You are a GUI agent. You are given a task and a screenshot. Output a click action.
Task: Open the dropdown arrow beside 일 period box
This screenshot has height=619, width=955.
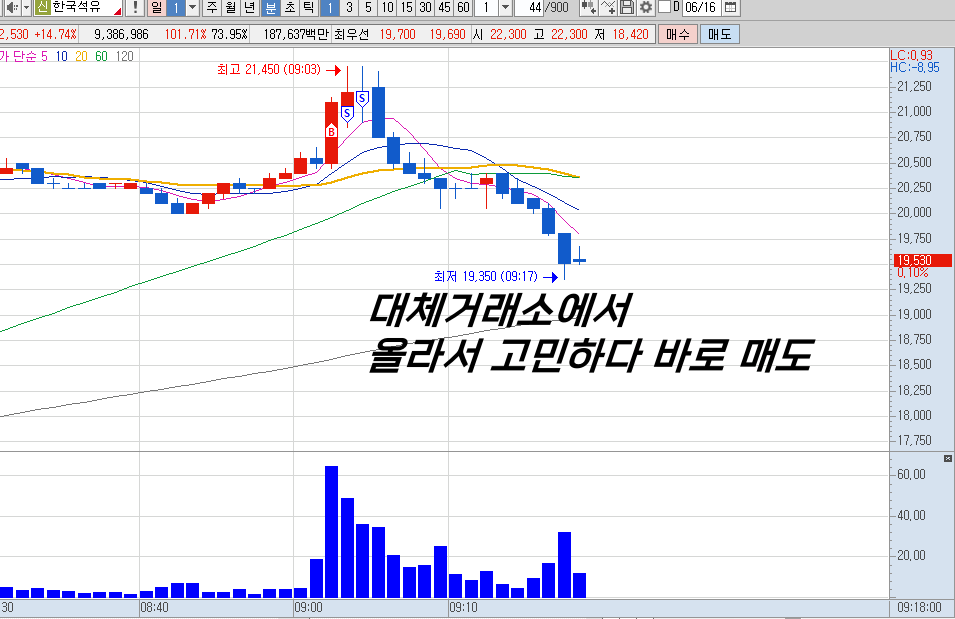coord(192,7)
